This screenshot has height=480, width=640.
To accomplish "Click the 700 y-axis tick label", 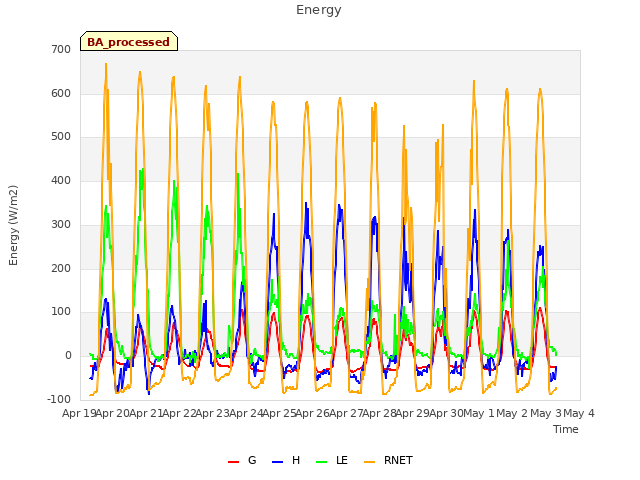I will point(61,50).
